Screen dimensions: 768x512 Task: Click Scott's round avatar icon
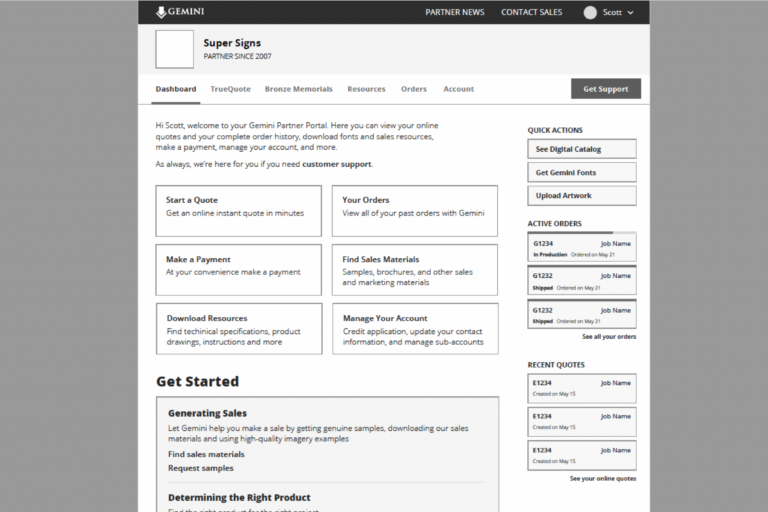[x=590, y=13]
